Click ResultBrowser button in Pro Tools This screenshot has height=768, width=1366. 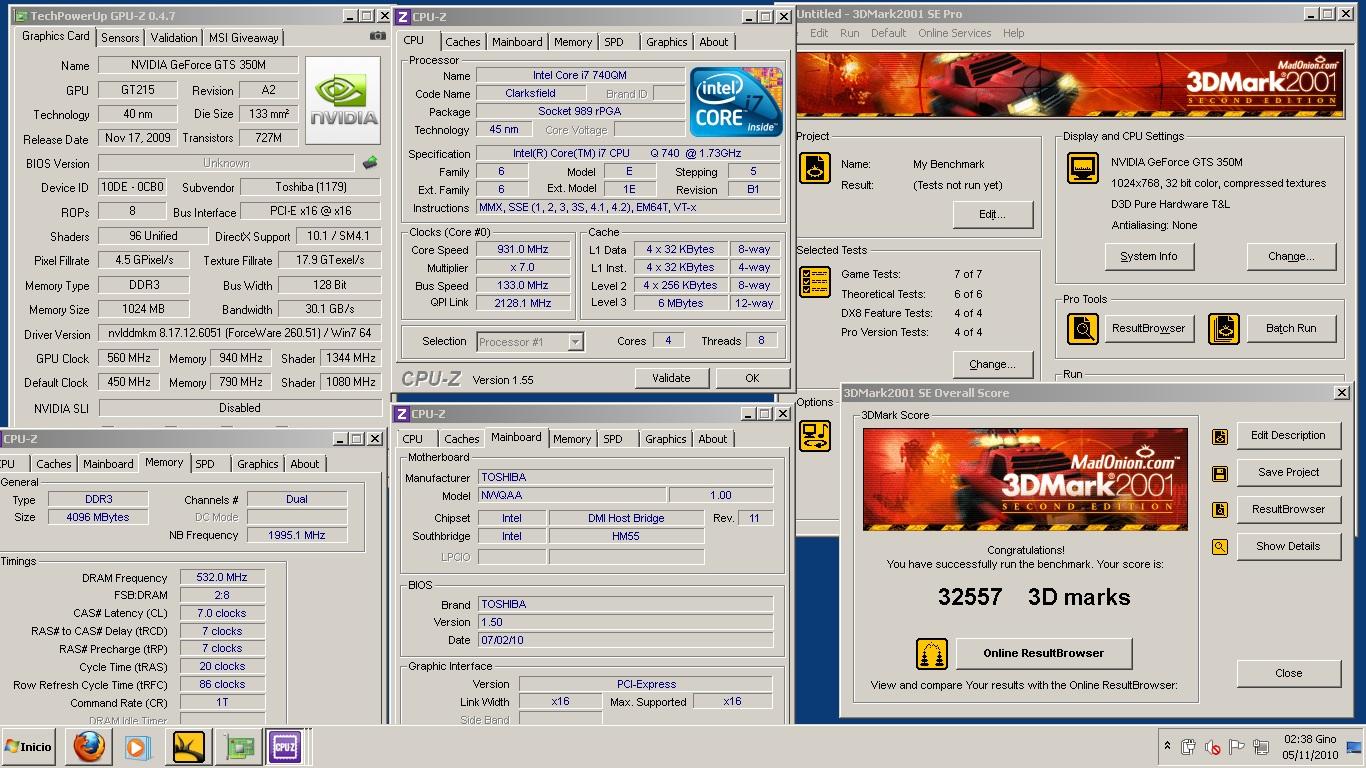(x=1149, y=328)
